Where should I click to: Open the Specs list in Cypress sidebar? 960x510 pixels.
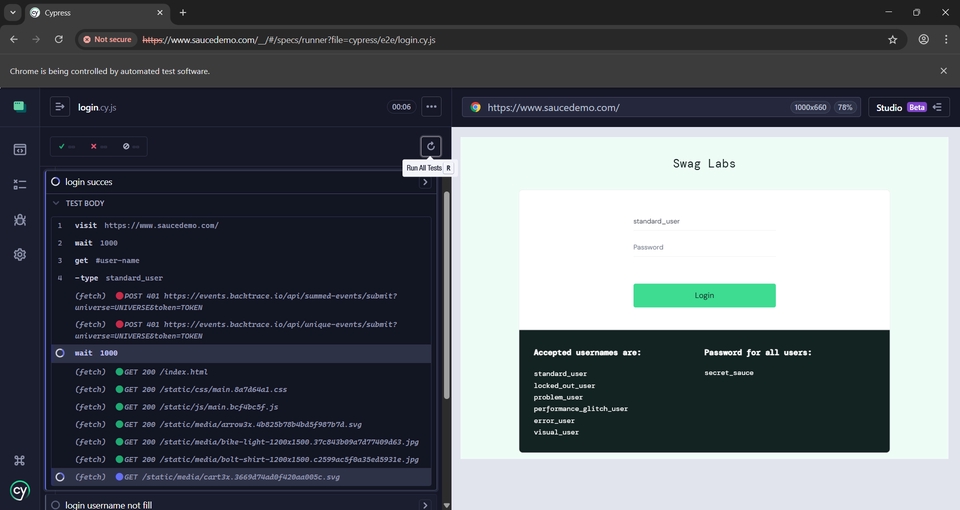pos(20,149)
